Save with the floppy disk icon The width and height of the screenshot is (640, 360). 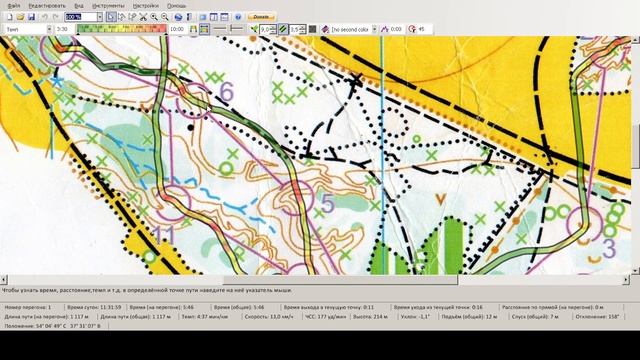31,17
